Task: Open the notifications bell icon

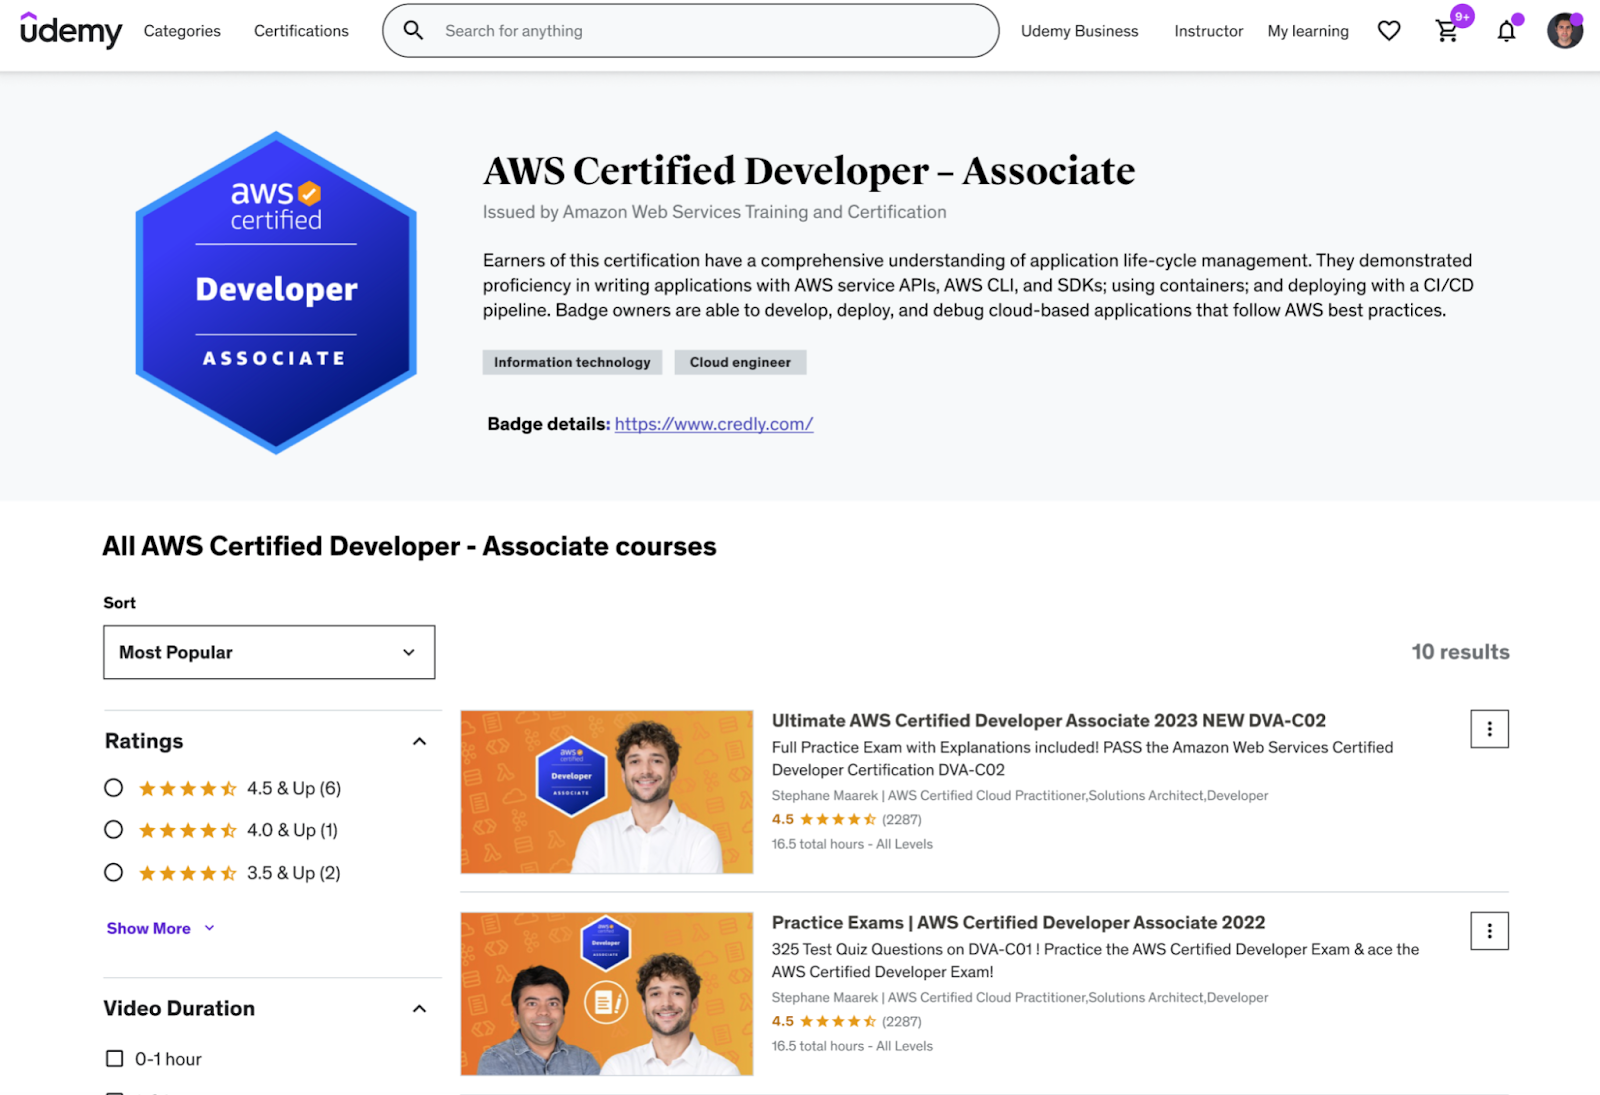Action: tap(1506, 31)
